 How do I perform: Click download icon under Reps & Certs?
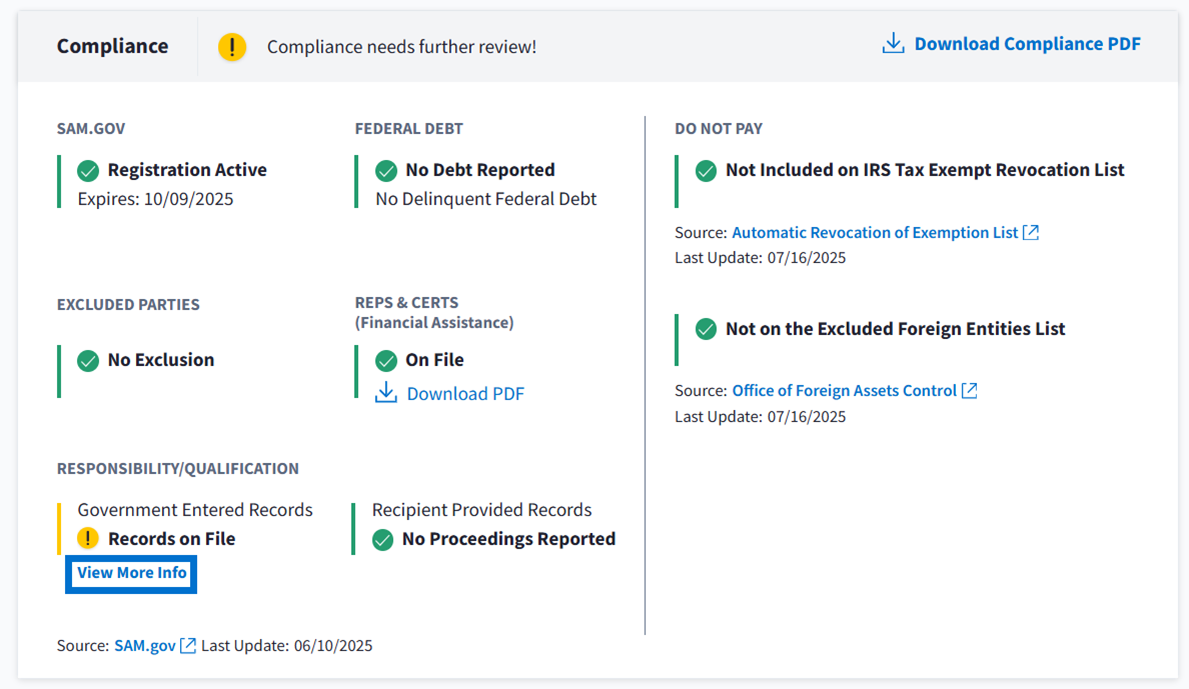pyautogui.click(x=386, y=393)
